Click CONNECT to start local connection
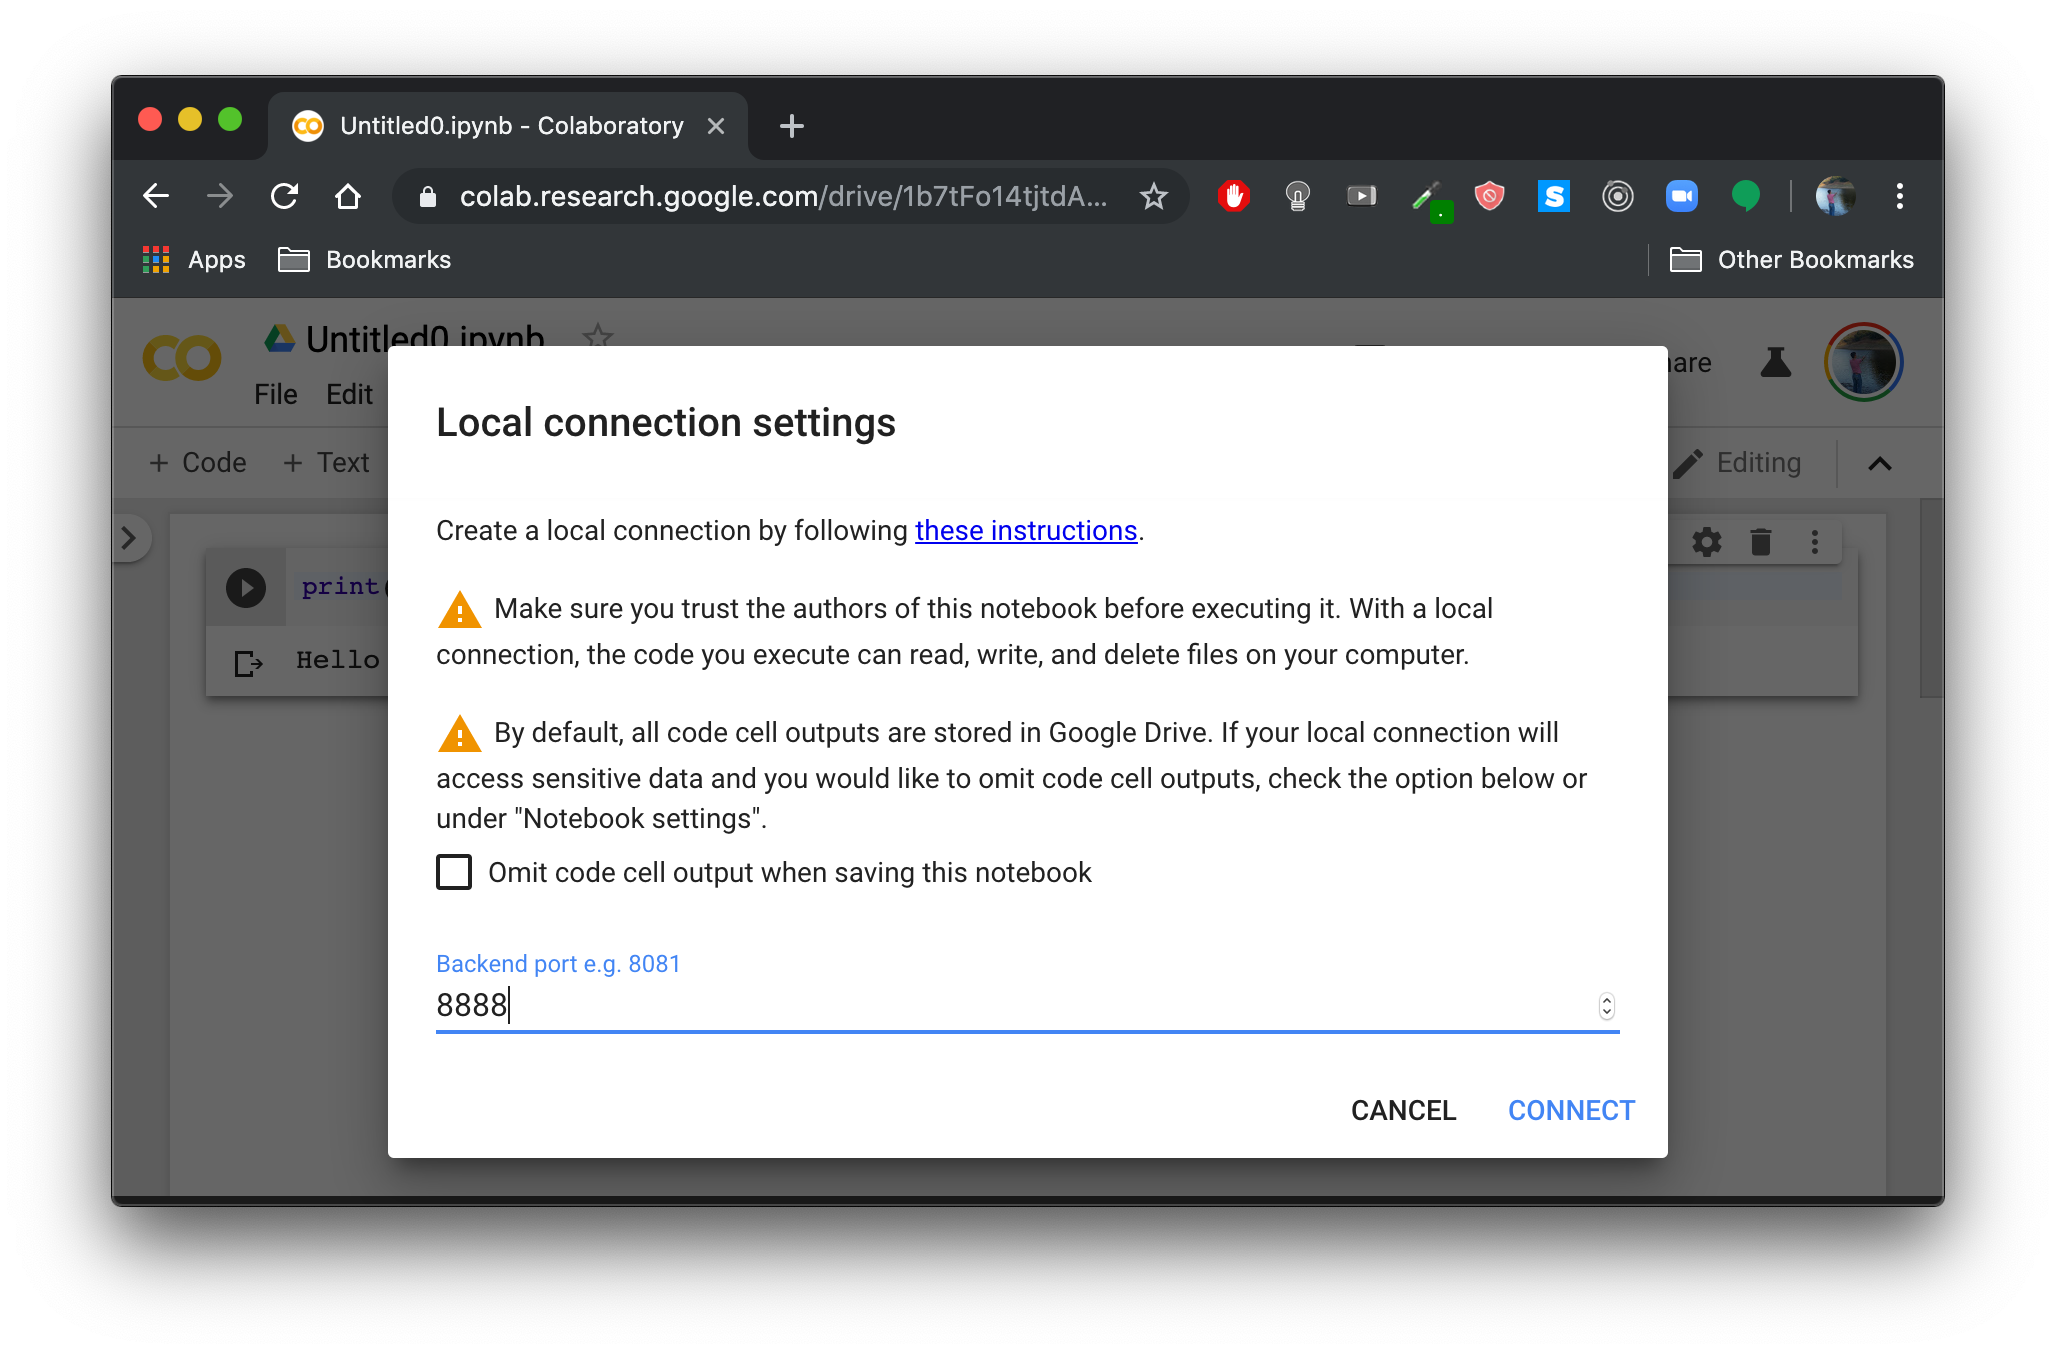The width and height of the screenshot is (2056, 1354). tap(1571, 1111)
